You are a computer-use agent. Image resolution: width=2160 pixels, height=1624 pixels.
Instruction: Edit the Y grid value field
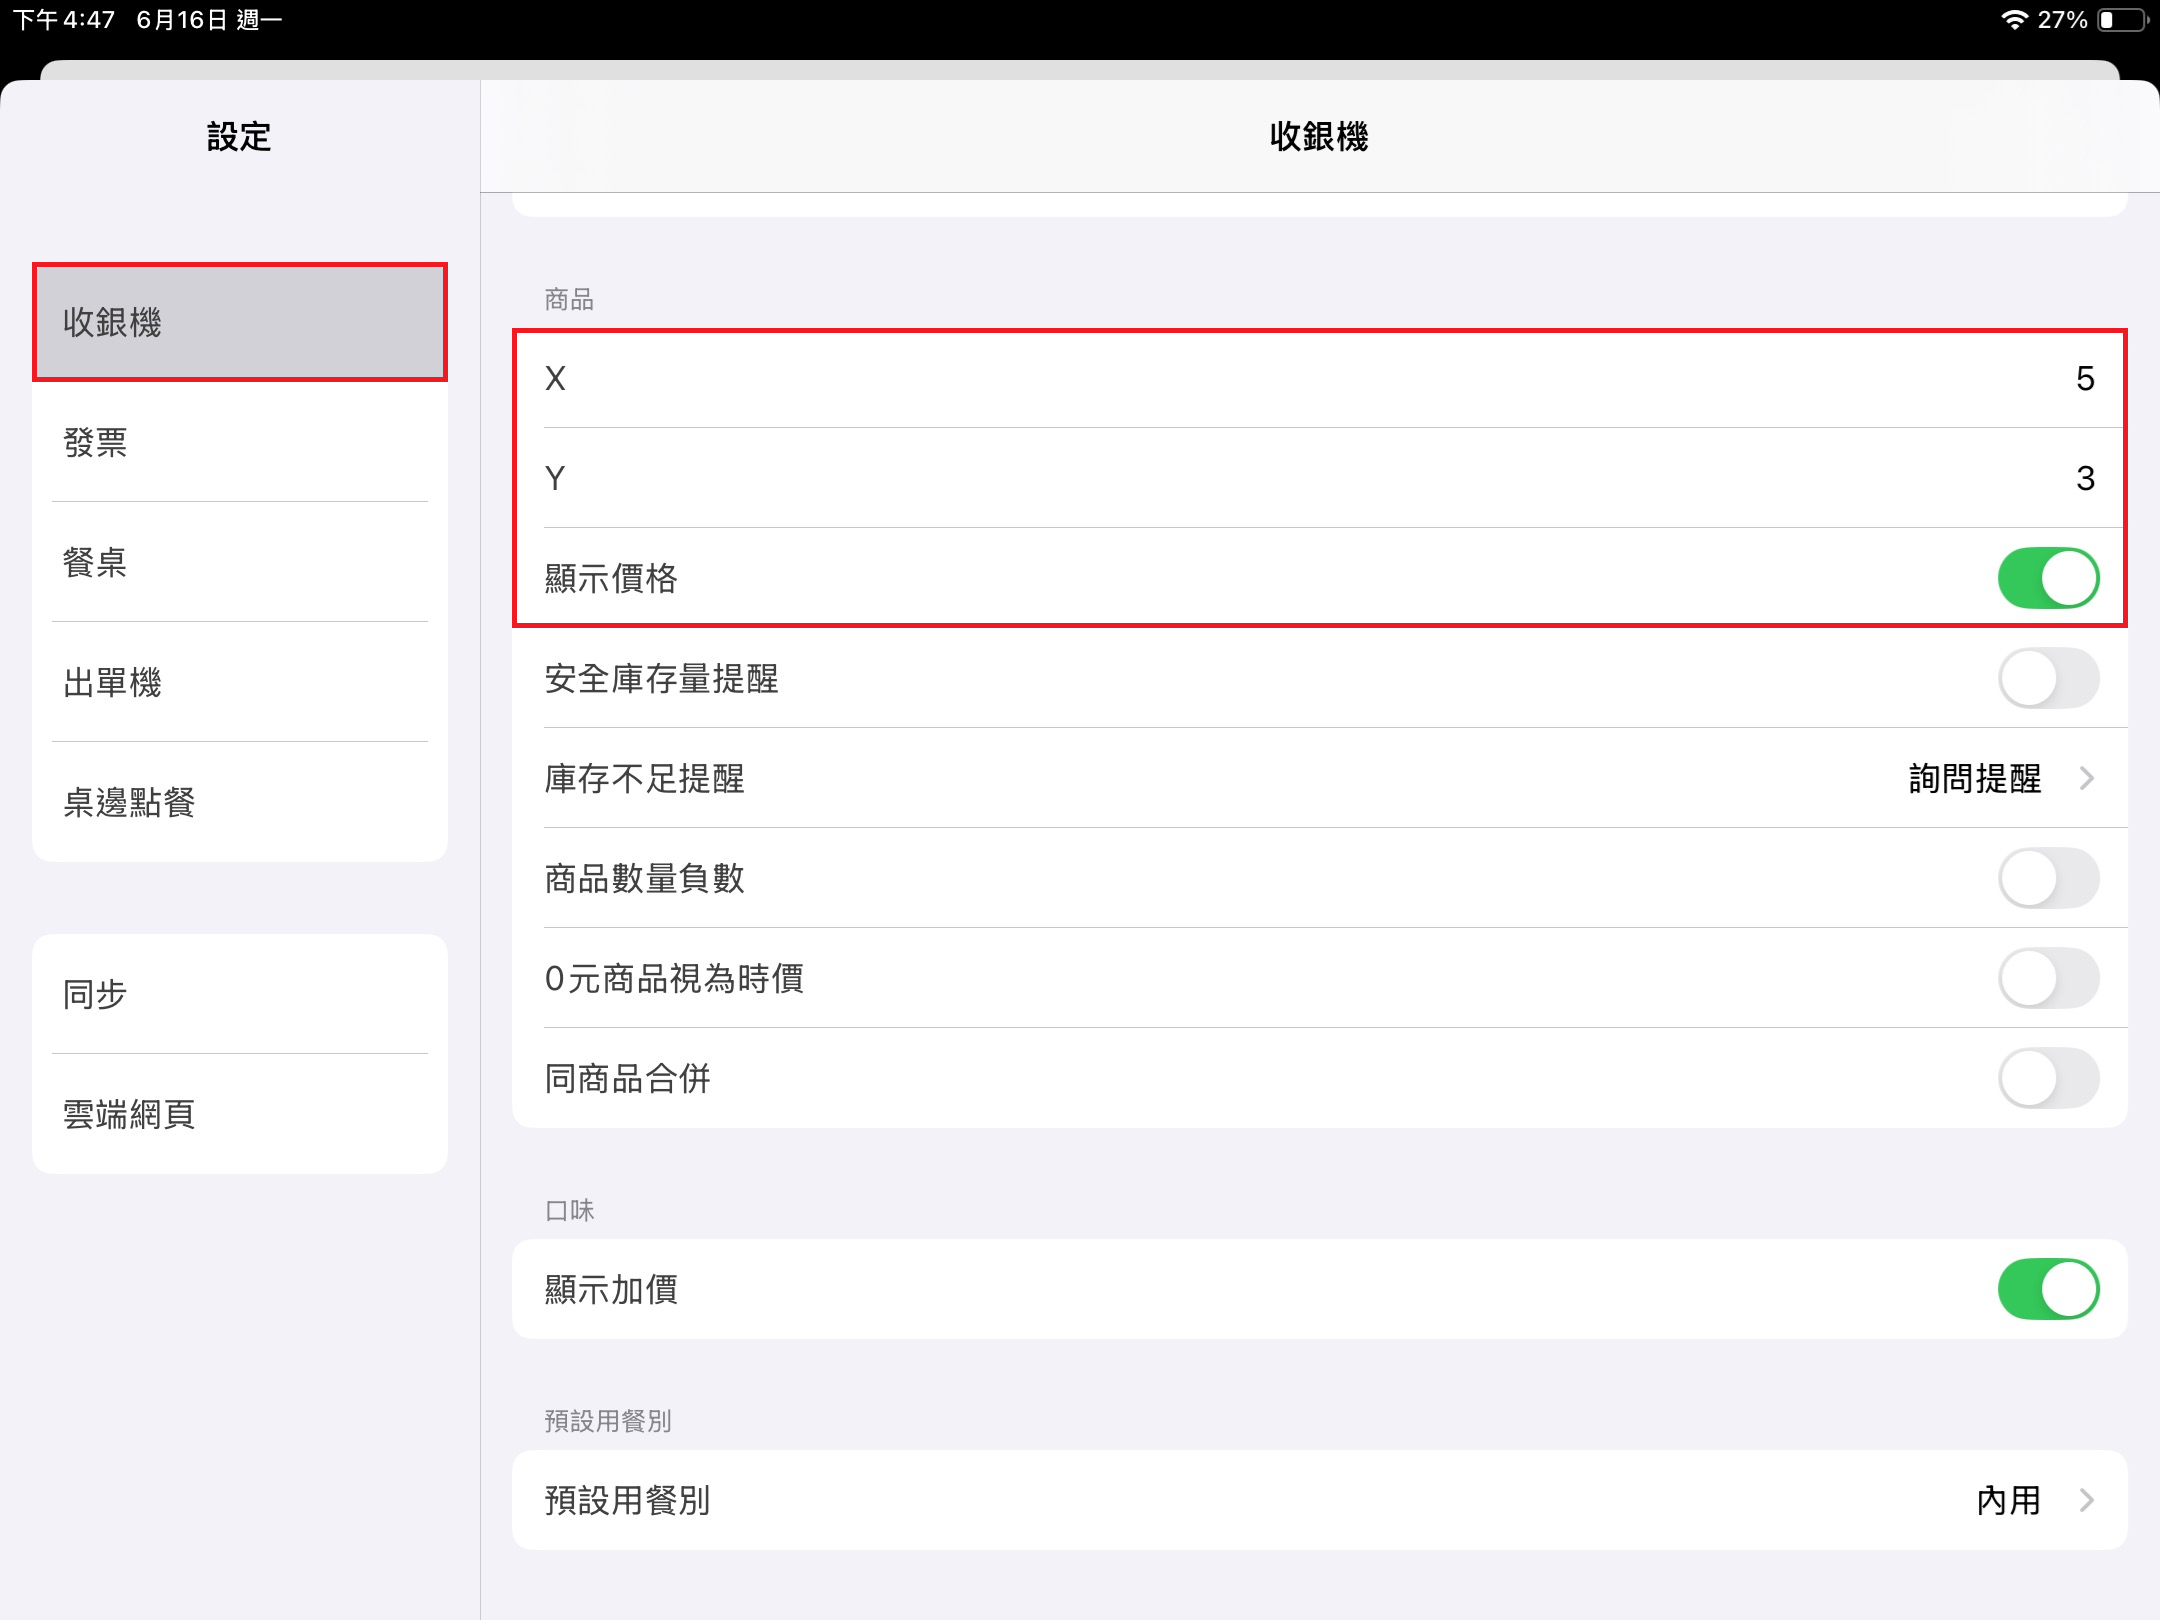tap(2084, 478)
